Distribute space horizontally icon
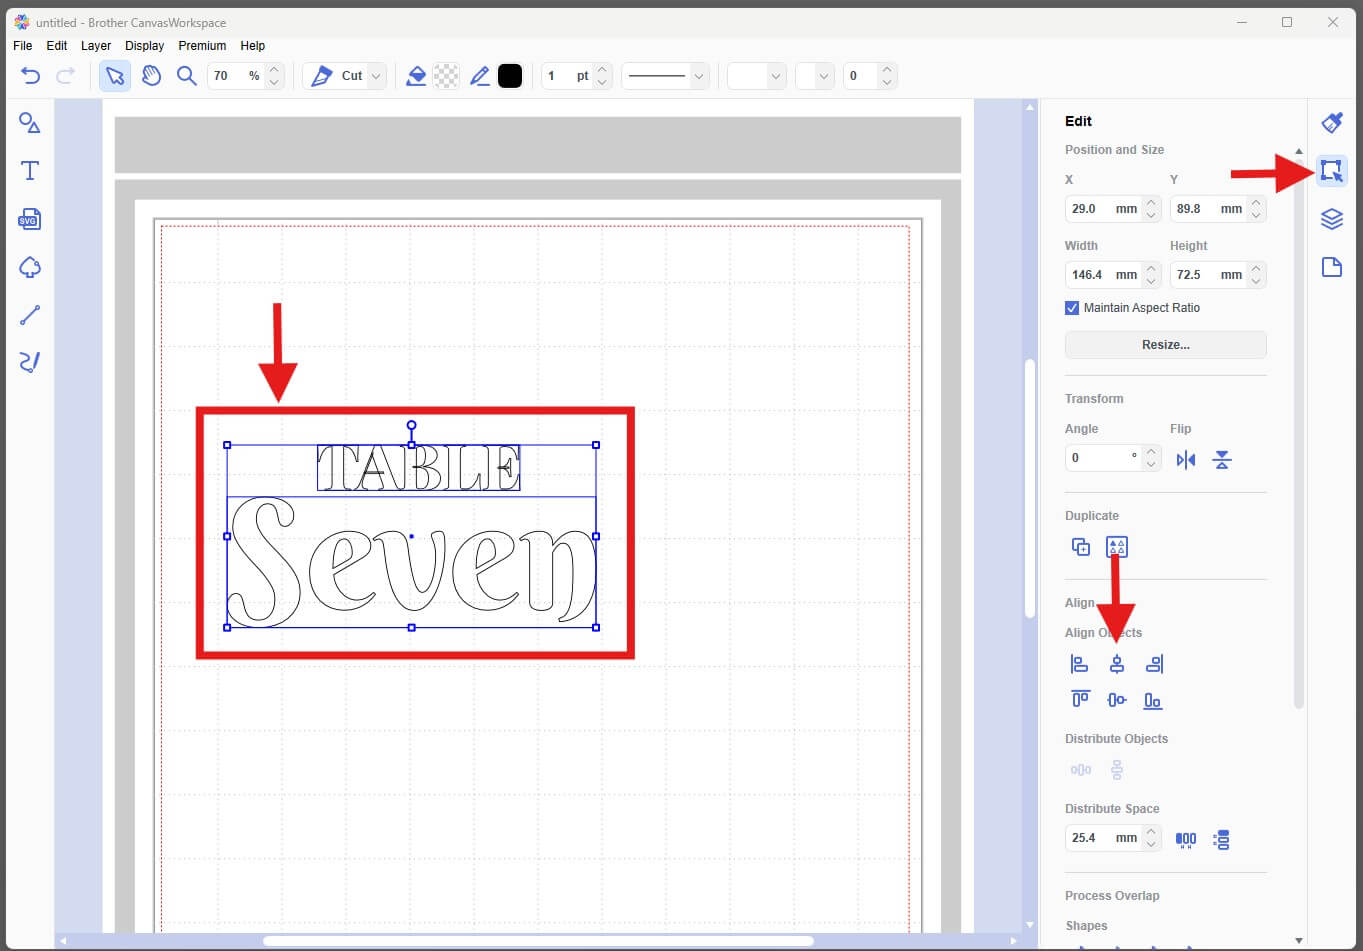Screen dimensions: 1363x951 [x=1186, y=840]
